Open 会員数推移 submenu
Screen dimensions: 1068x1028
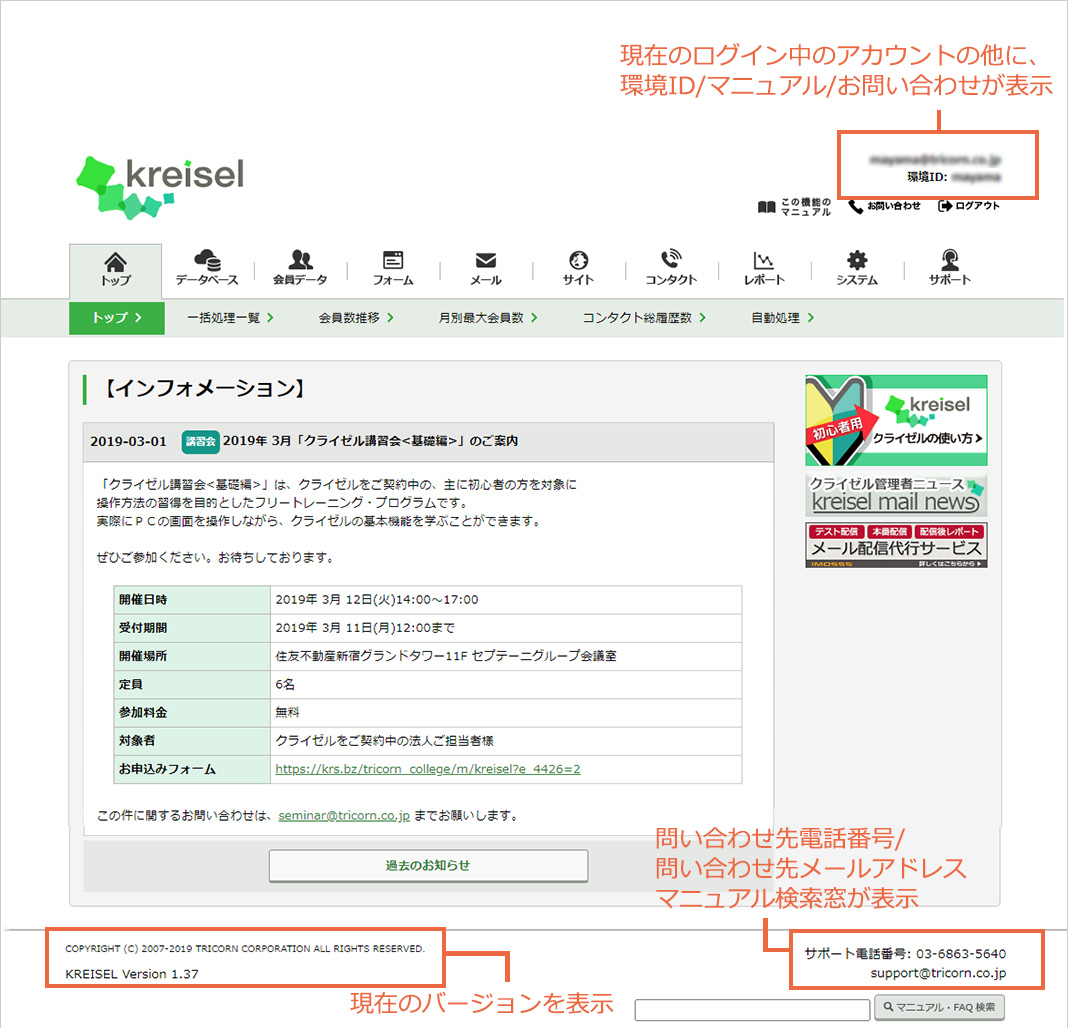pyautogui.click(x=356, y=317)
